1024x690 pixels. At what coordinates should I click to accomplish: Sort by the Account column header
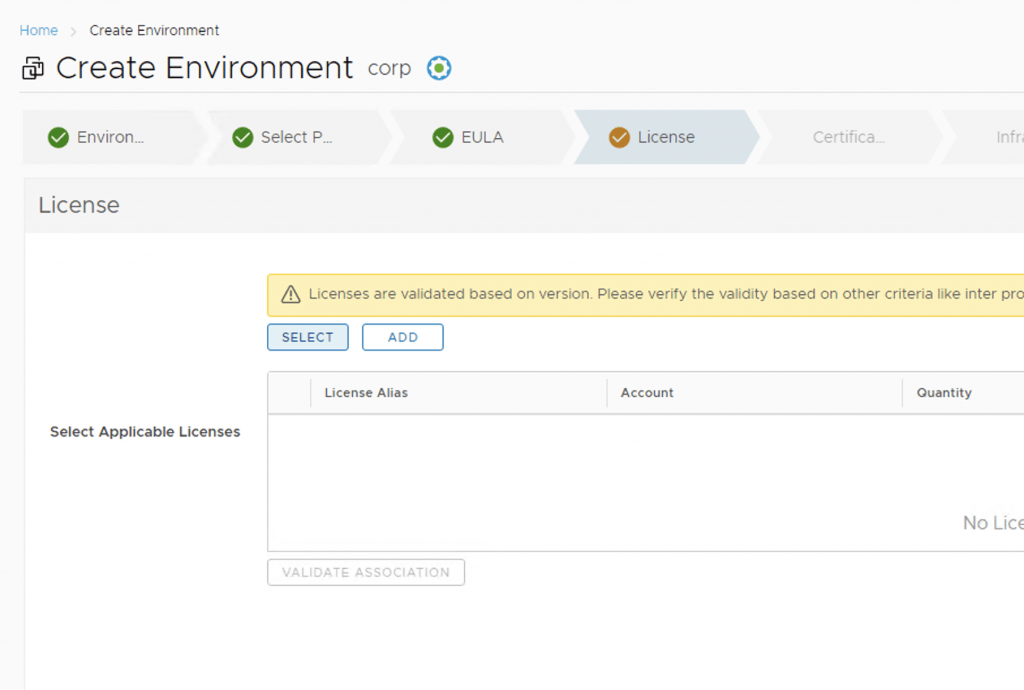(x=647, y=393)
